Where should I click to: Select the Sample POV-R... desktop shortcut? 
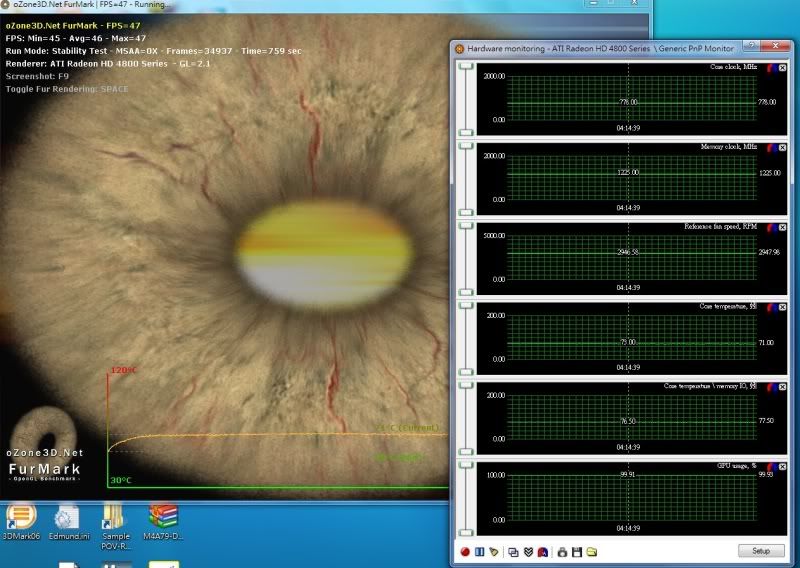(116, 527)
